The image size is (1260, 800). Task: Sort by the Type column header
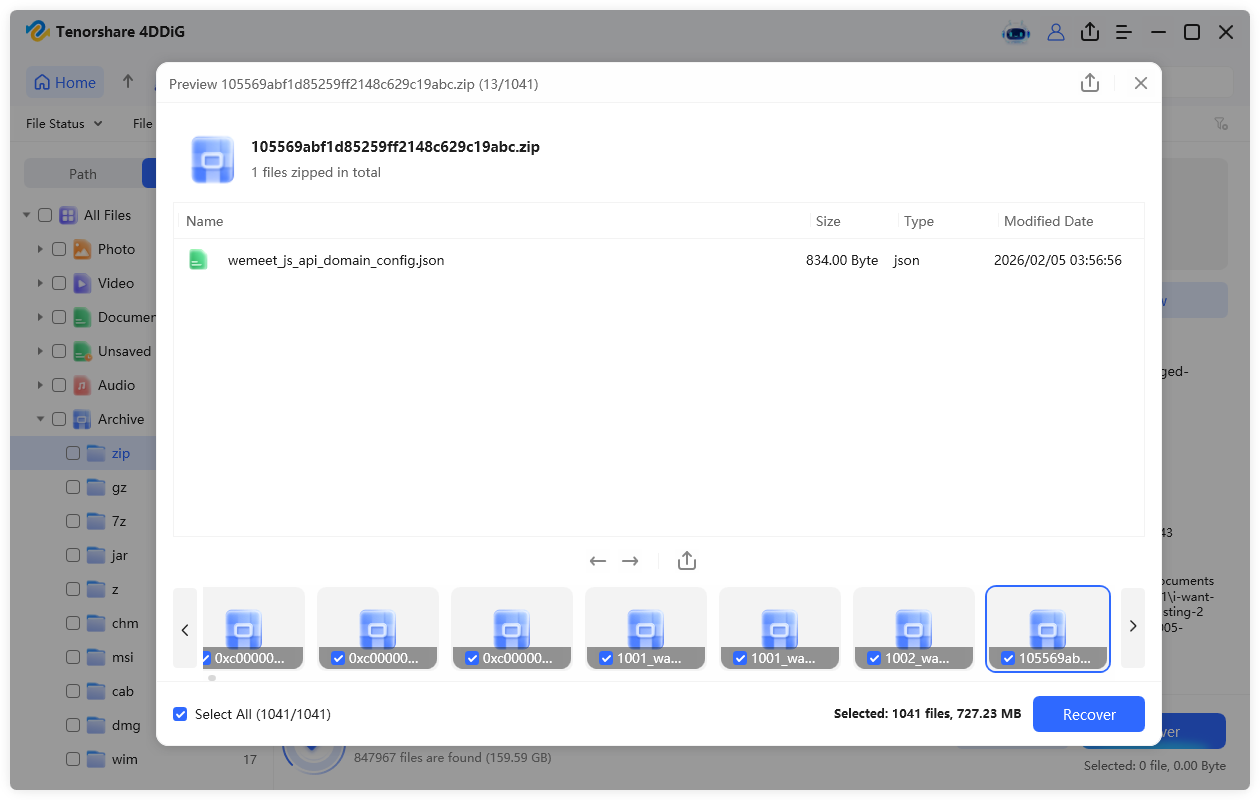918,221
